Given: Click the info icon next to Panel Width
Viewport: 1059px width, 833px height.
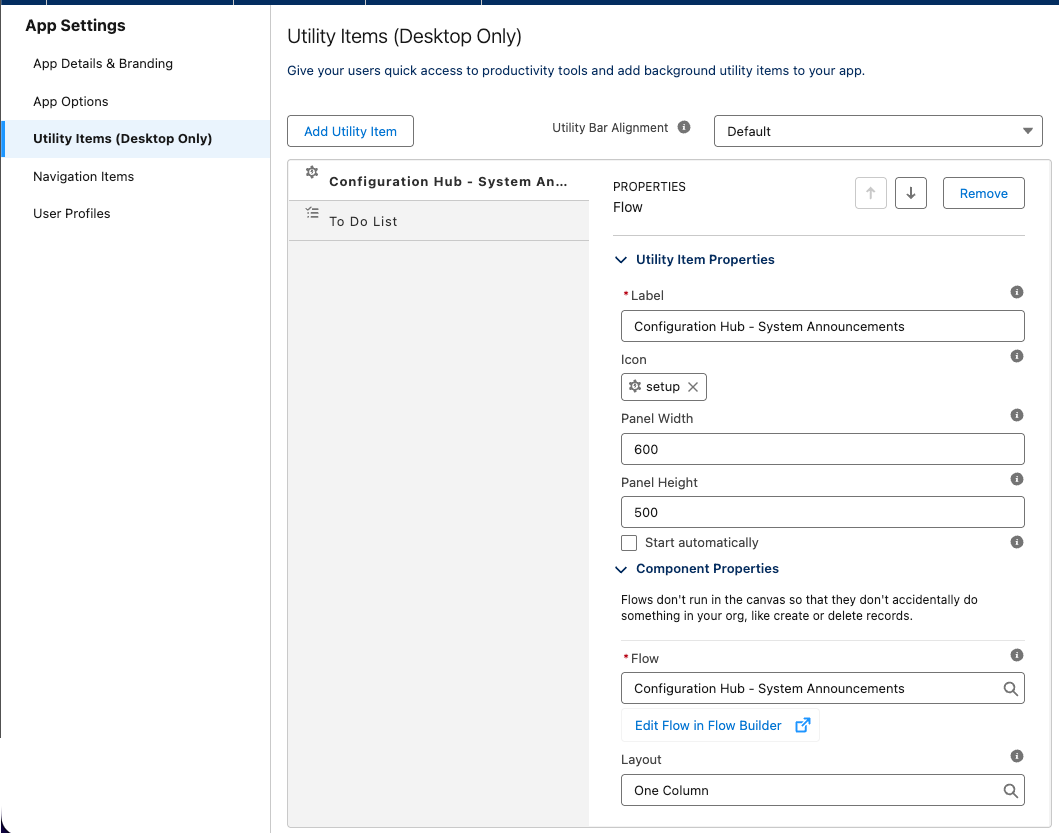Looking at the screenshot, I should 1016,414.
